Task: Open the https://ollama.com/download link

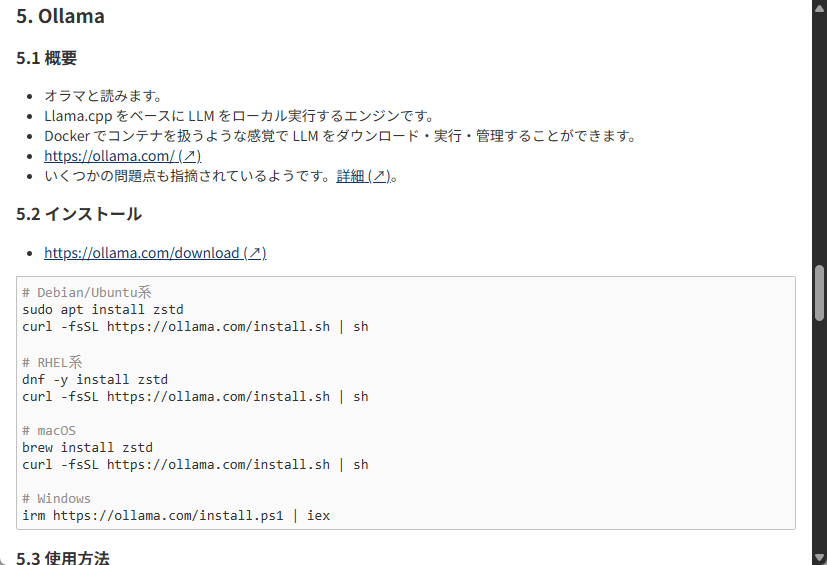Action: pos(142,253)
